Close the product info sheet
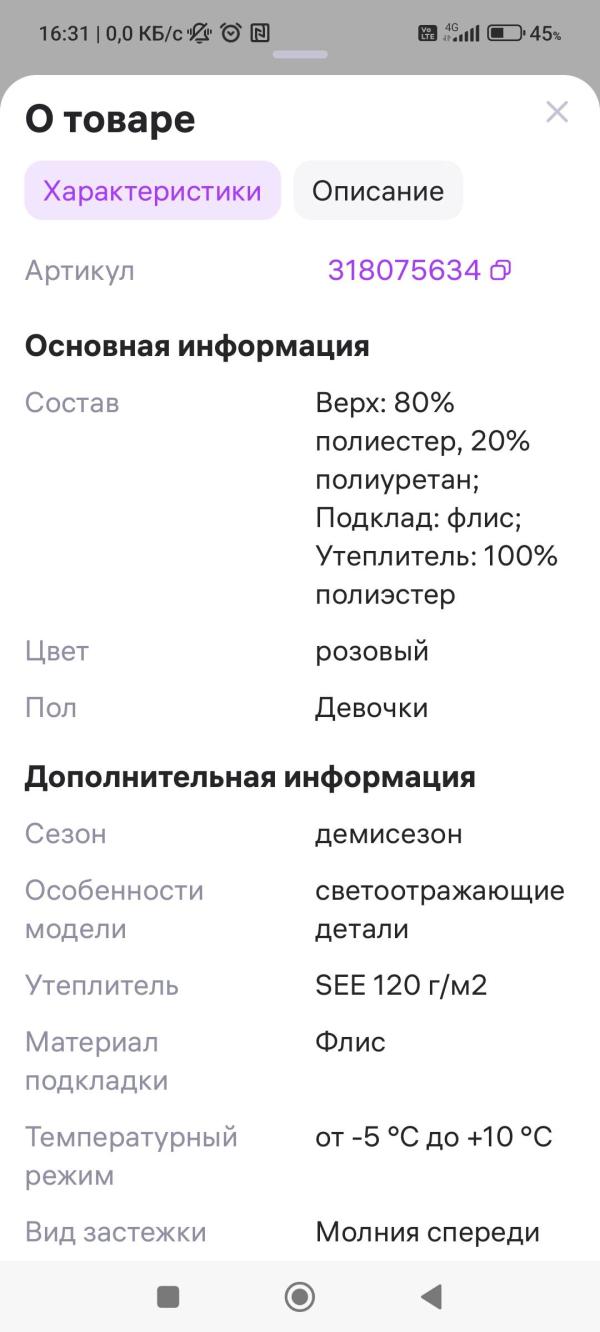 pyautogui.click(x=557, y=112)
